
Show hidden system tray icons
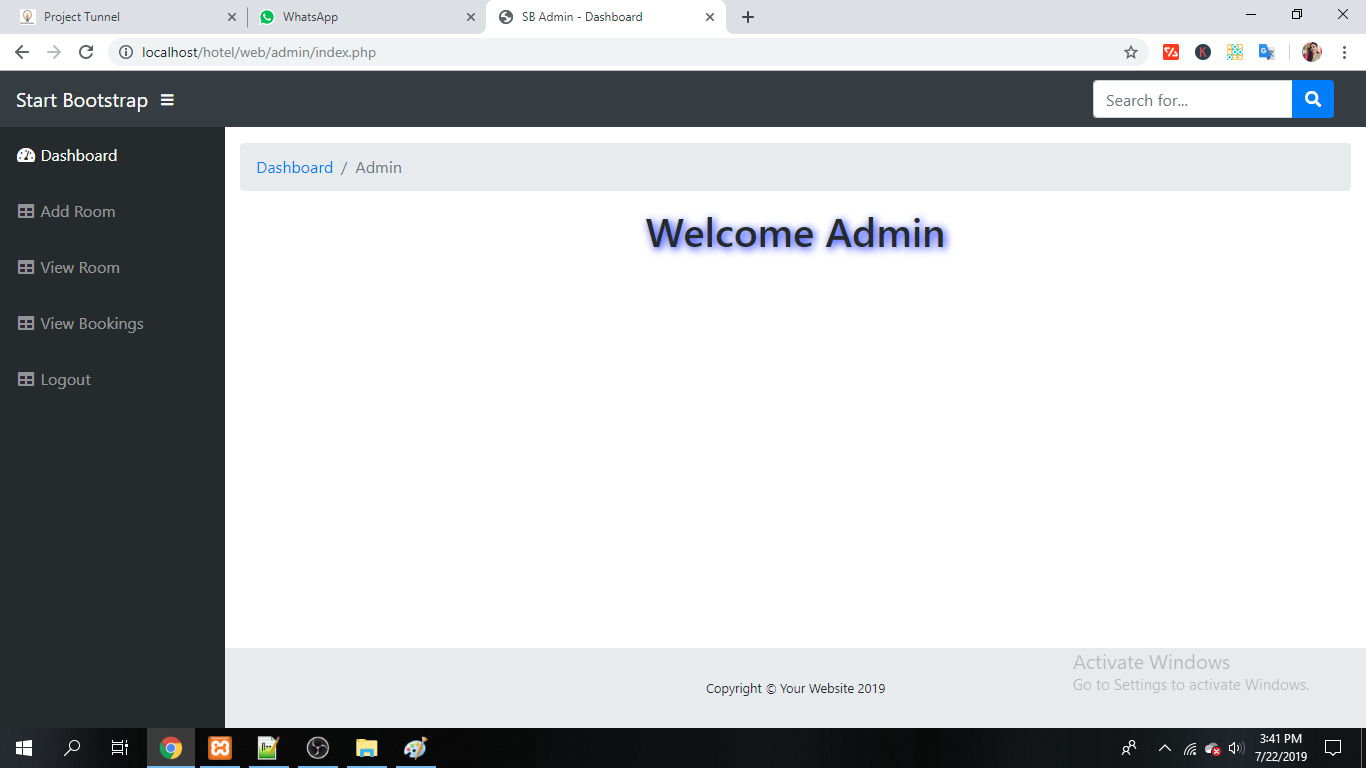pos(1164,748)
